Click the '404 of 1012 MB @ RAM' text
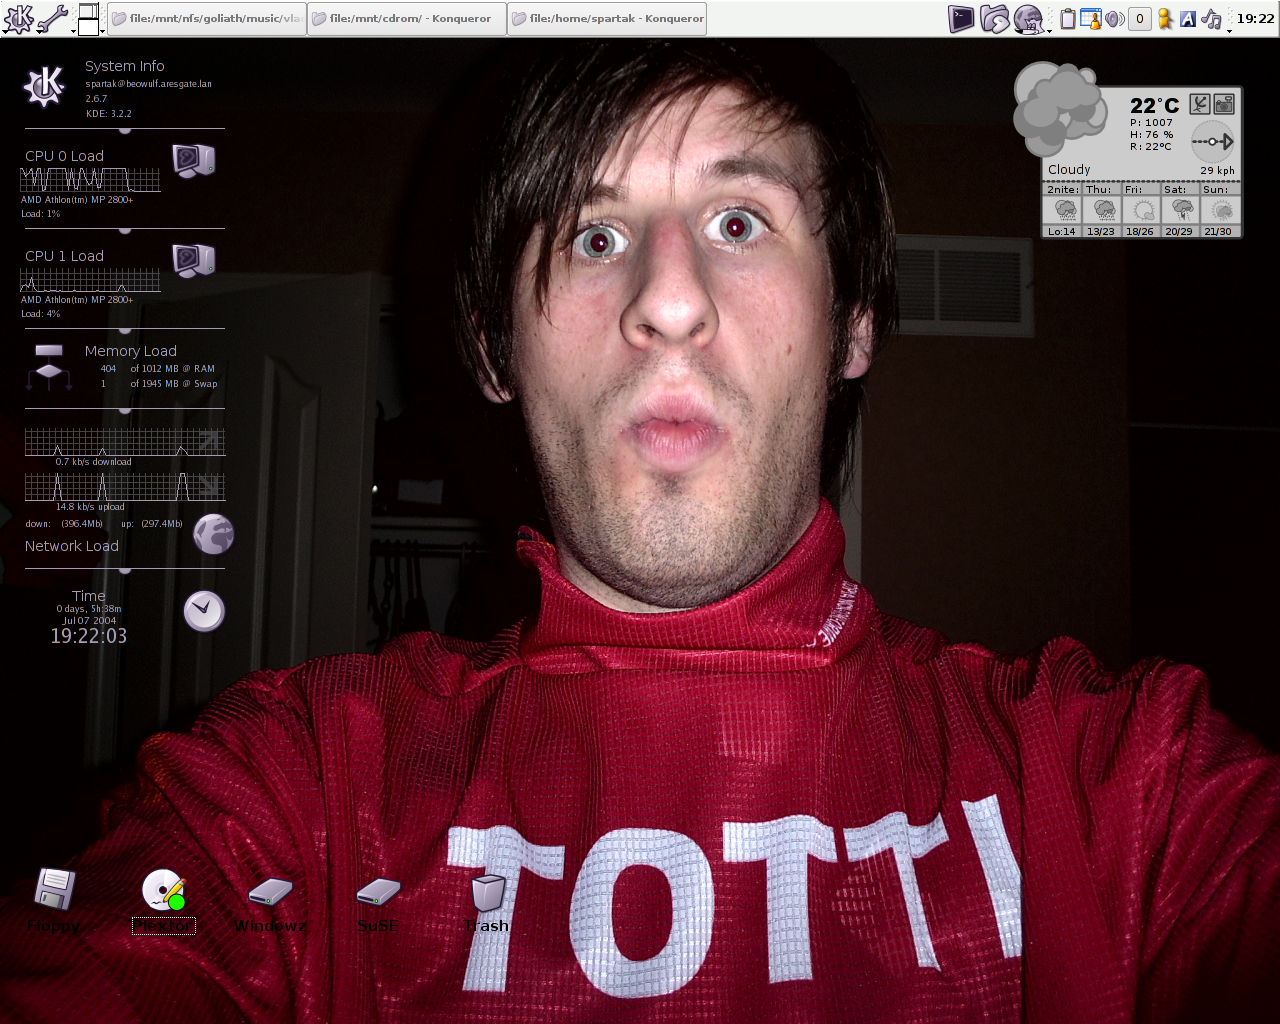Screen dimensions: 1280x1024 (157, 369)
